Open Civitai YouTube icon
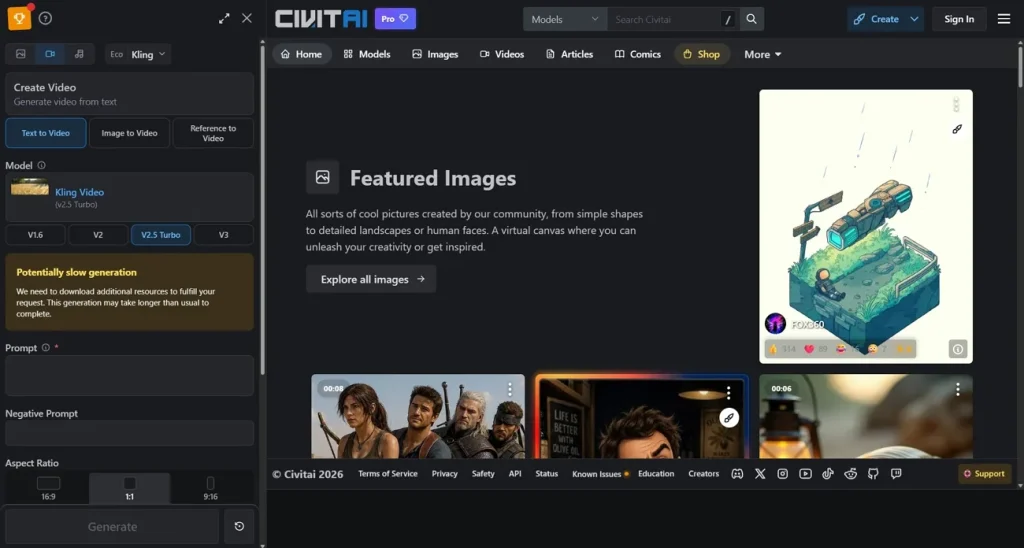 [805, 474]
